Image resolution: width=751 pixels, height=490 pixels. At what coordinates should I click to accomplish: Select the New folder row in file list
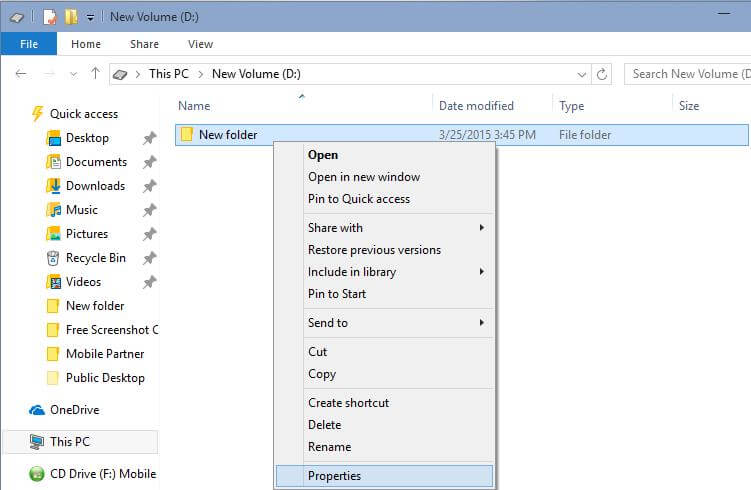coord(462,135)
